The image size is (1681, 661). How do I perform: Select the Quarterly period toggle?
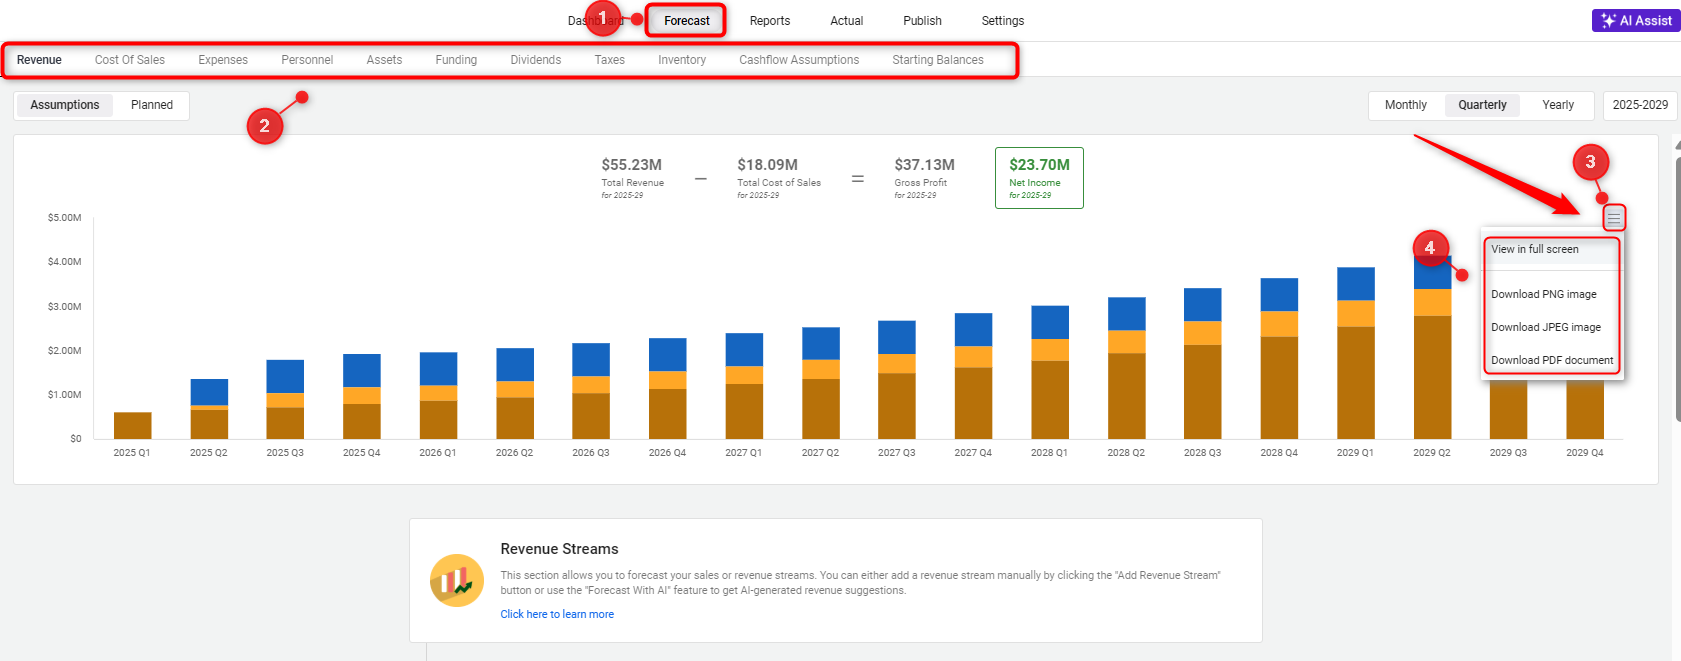pos(1481,105)
